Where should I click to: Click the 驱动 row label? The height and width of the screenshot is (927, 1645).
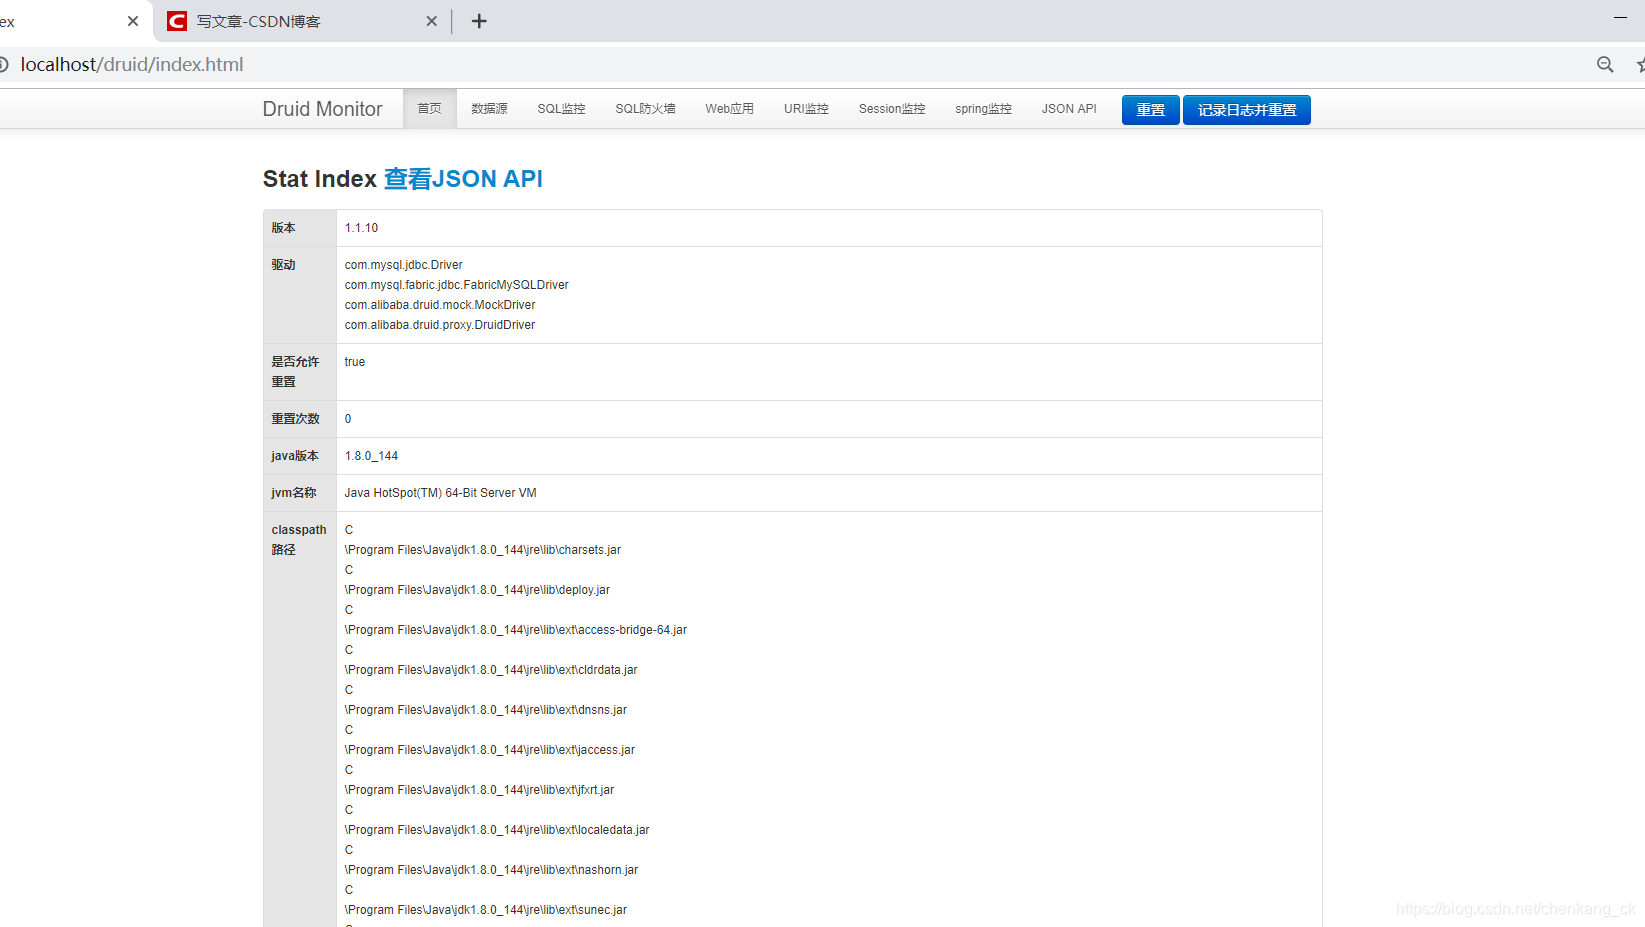[283, 265]
